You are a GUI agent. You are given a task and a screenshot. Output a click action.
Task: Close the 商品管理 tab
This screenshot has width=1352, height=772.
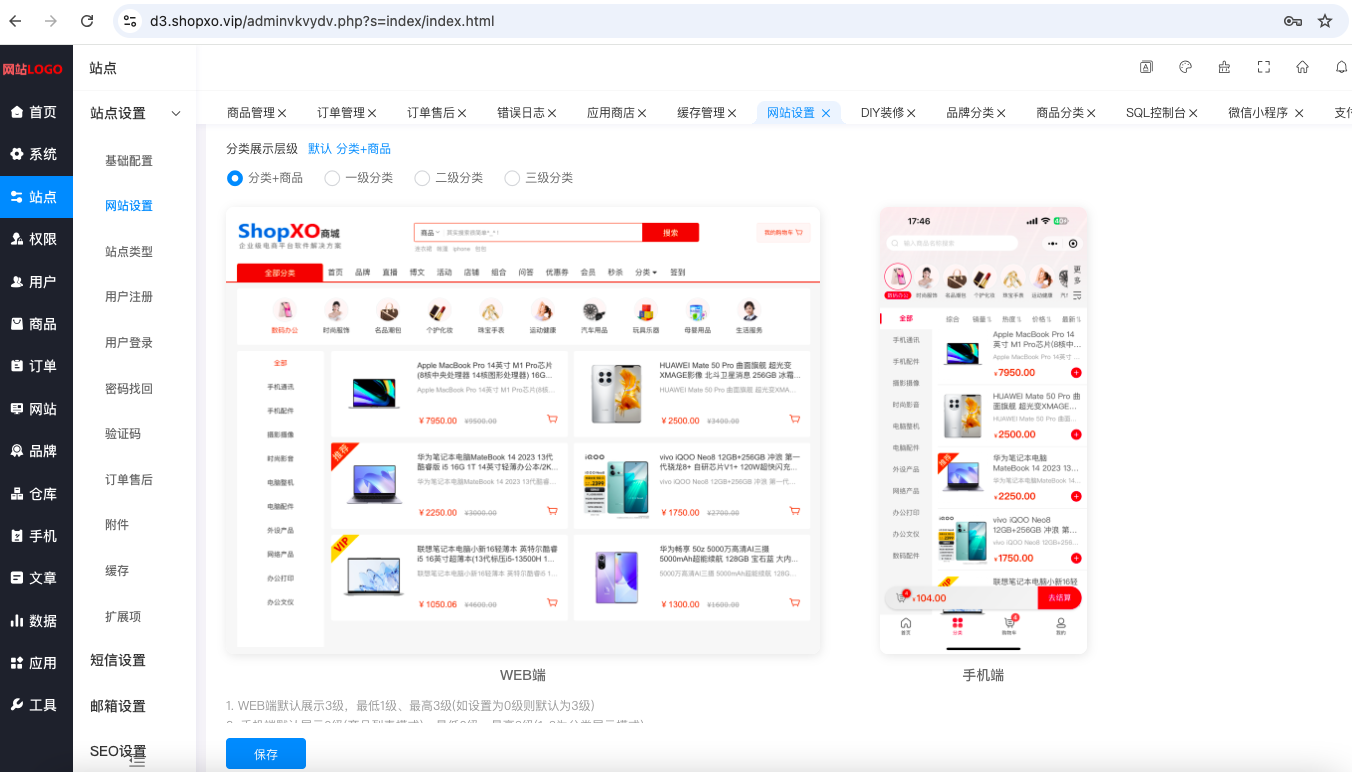click(282, 113)
